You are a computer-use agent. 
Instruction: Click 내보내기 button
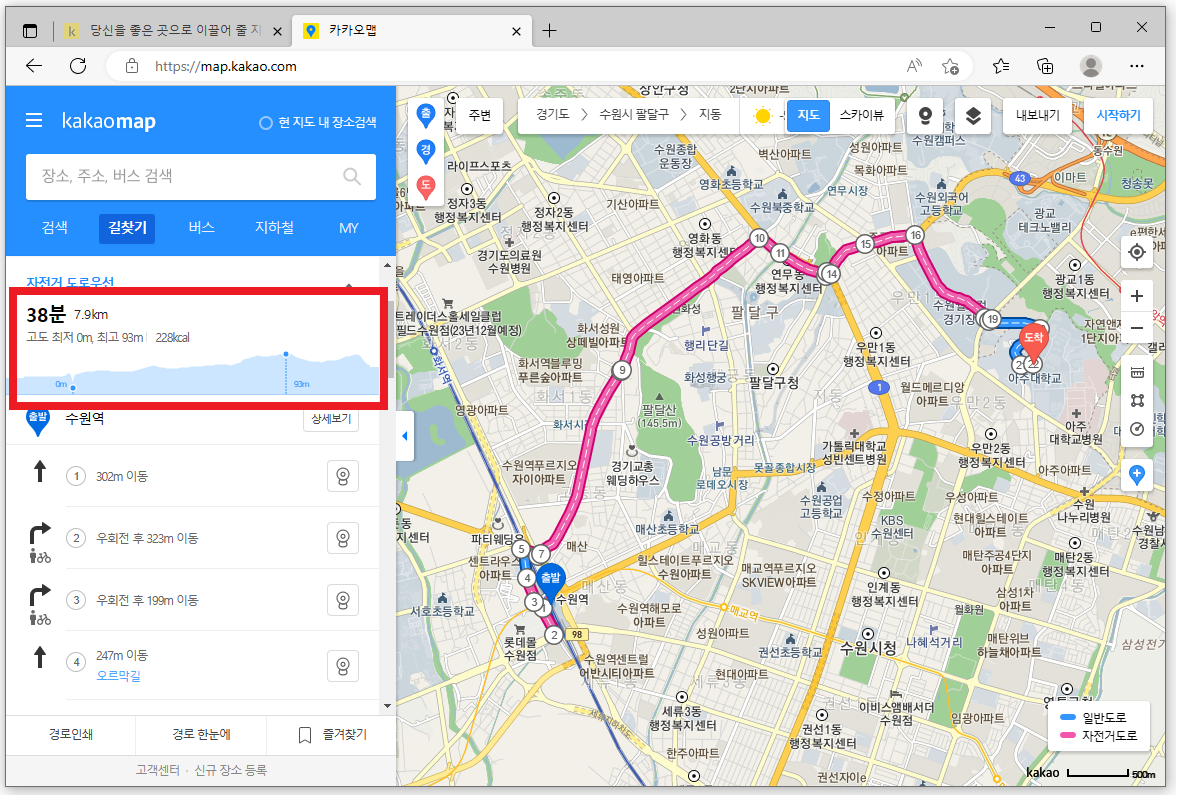point(1037,116)
